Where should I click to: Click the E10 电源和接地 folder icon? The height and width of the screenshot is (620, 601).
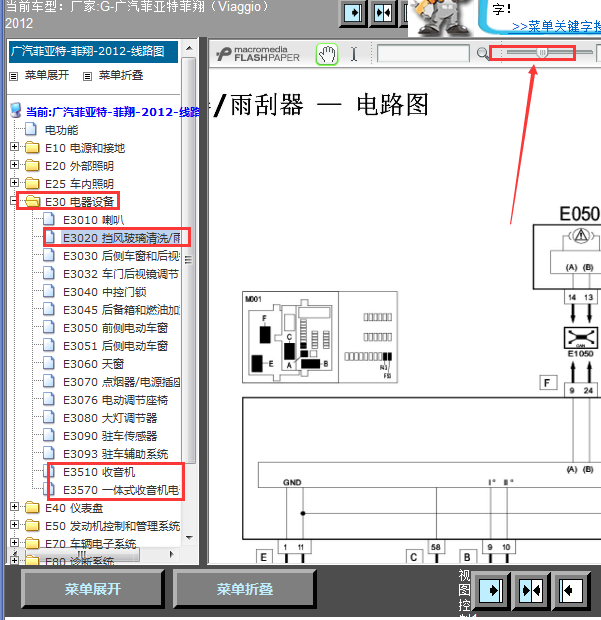tap(32, 148)
